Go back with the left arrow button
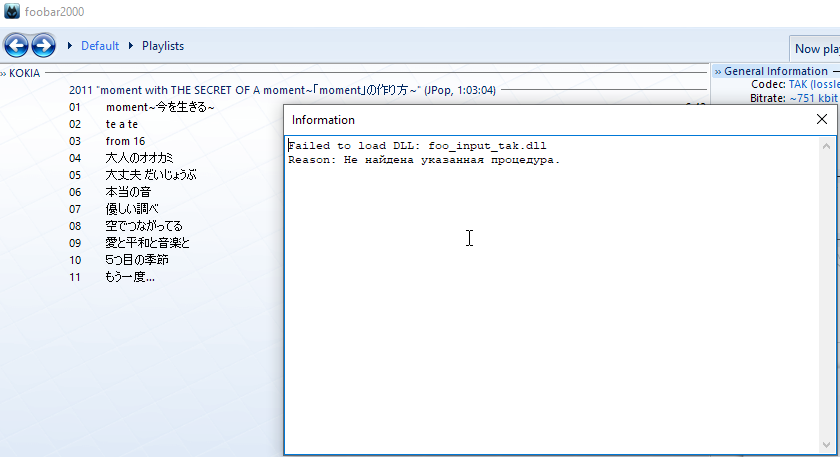The image size is (840, 457). pos(16,46)
